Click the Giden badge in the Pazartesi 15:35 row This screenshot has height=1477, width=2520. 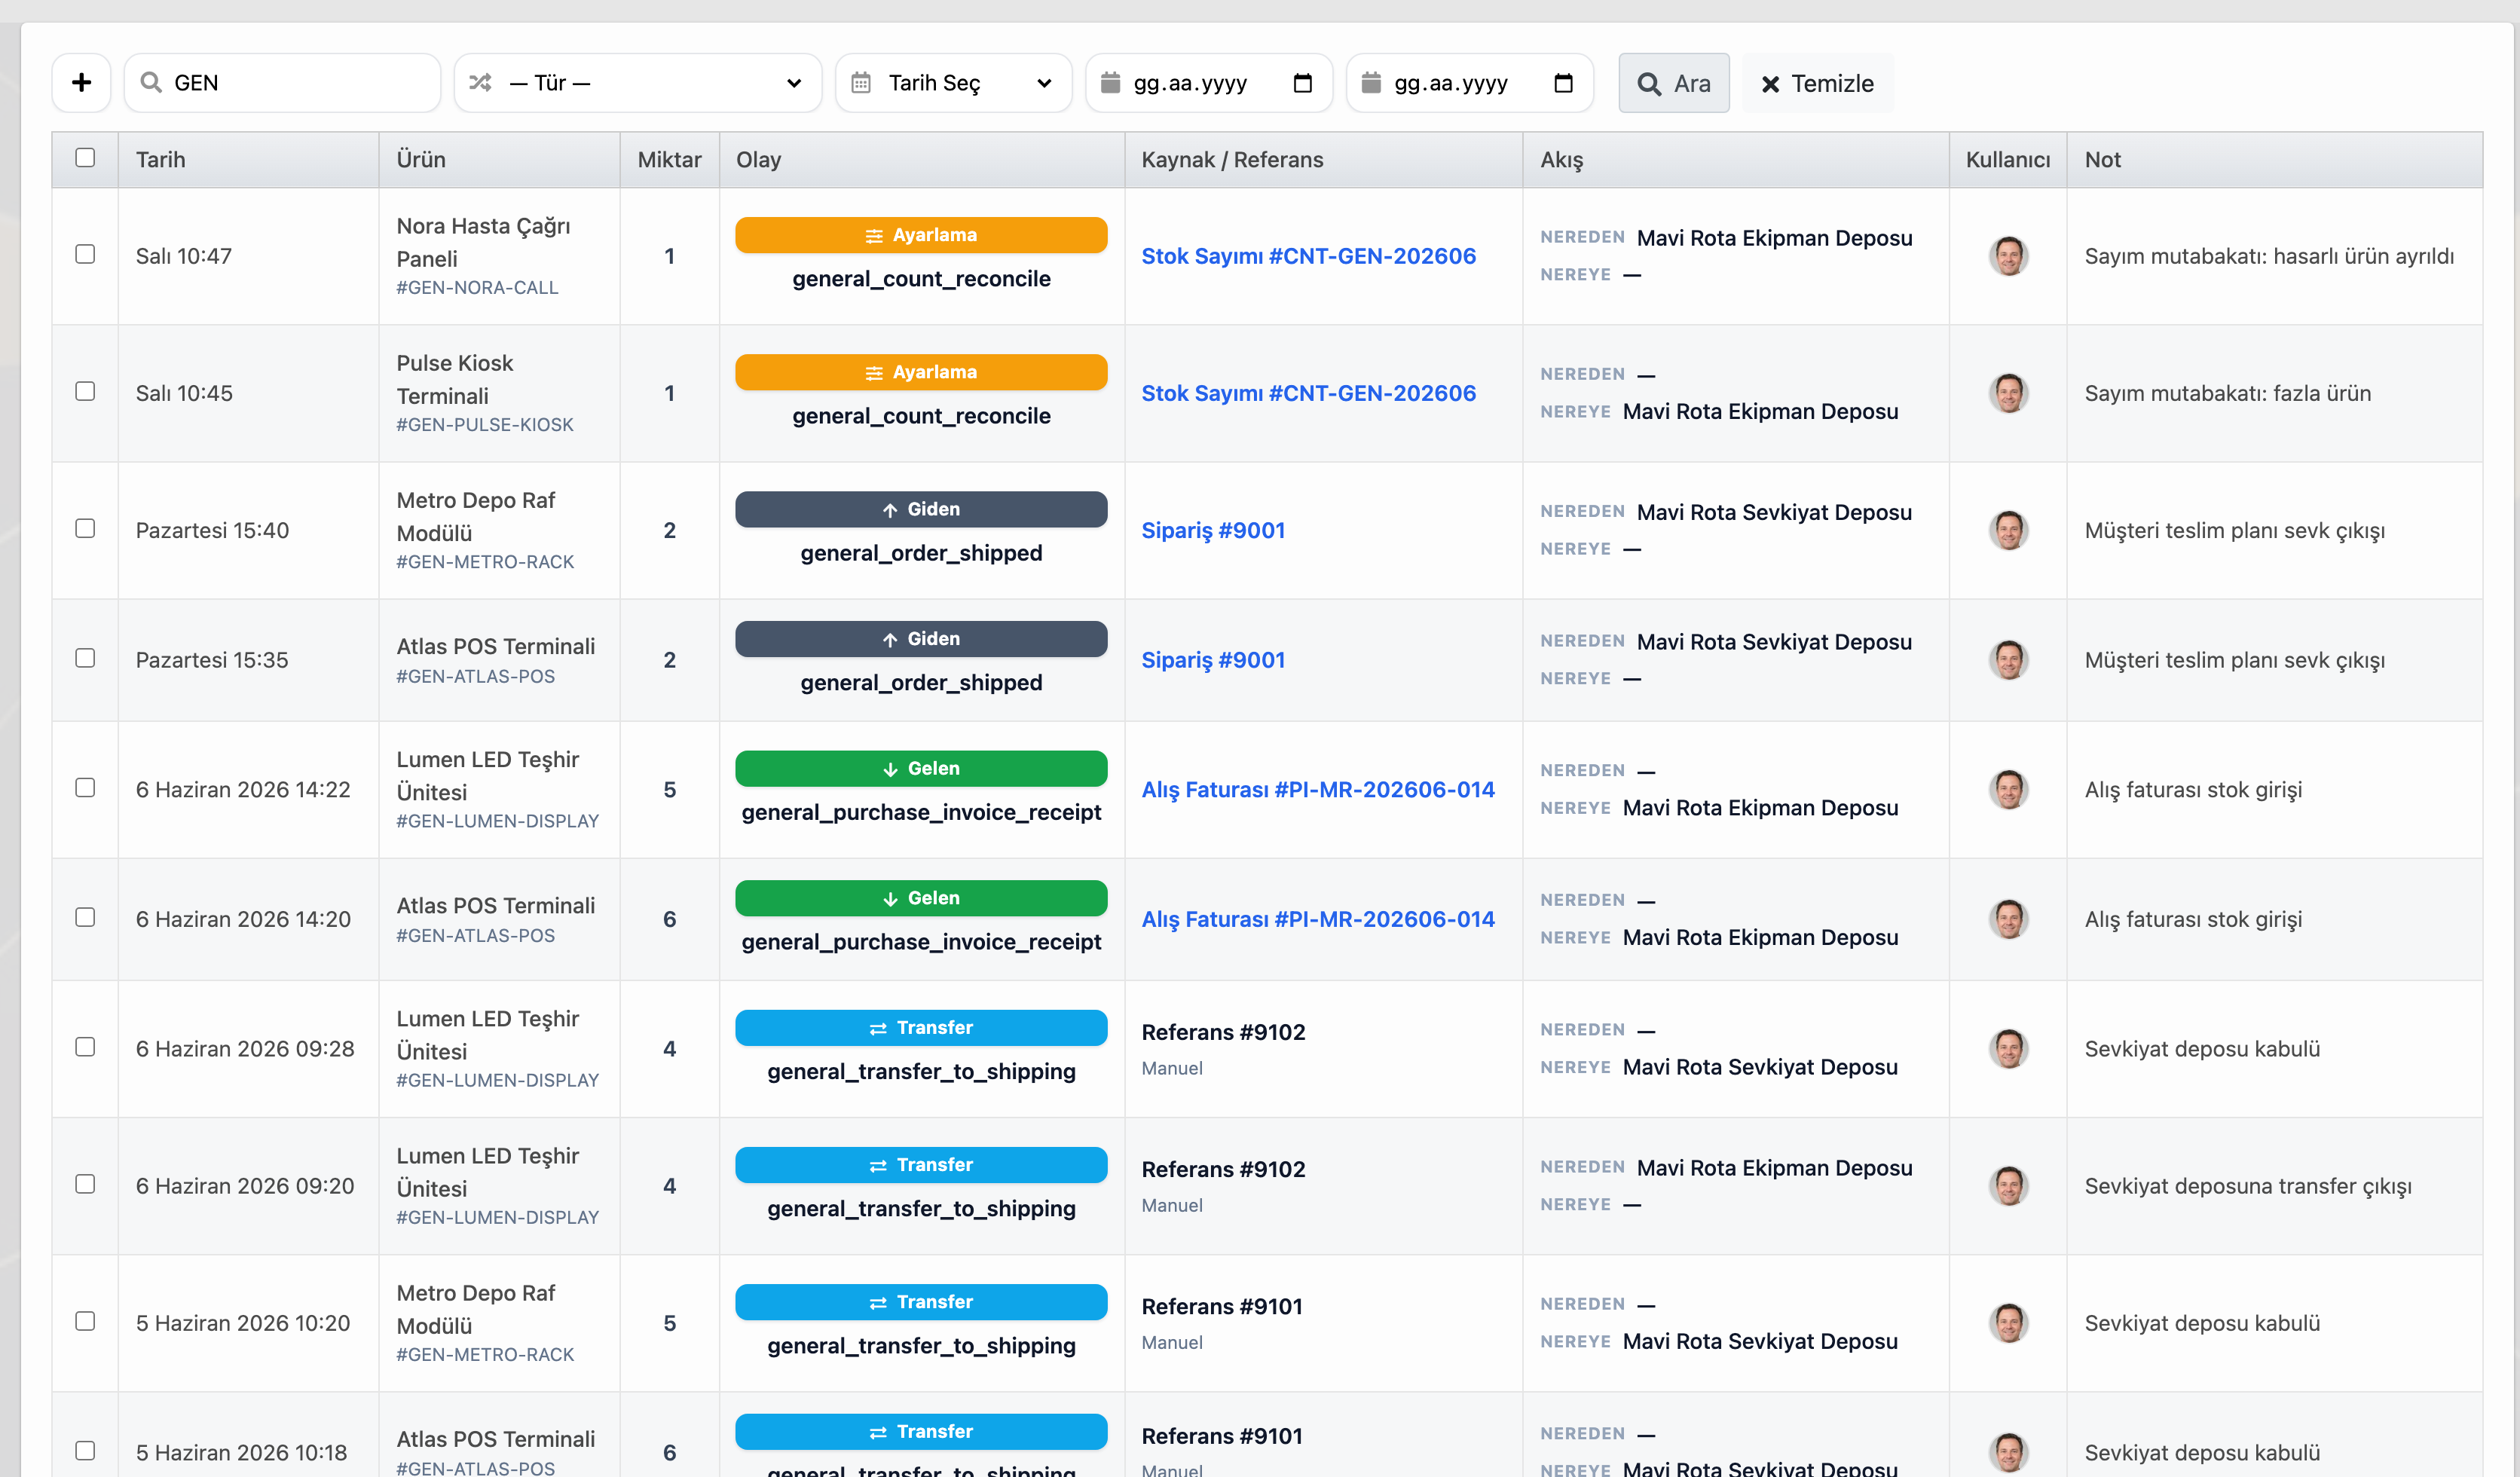point(921,639)
